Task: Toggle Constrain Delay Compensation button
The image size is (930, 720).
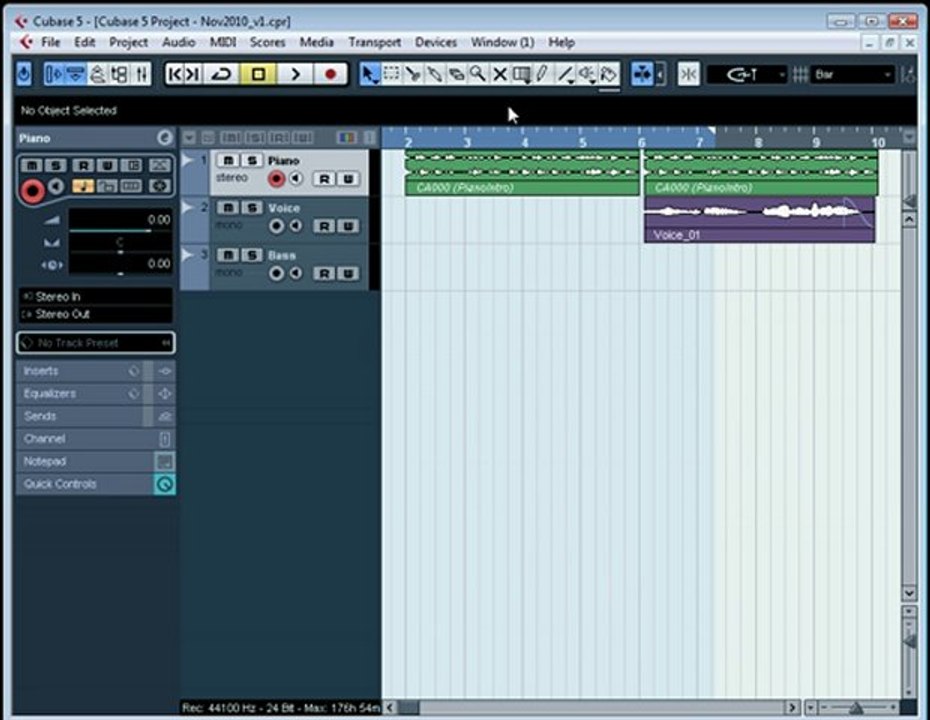Action: coord(24,74)
